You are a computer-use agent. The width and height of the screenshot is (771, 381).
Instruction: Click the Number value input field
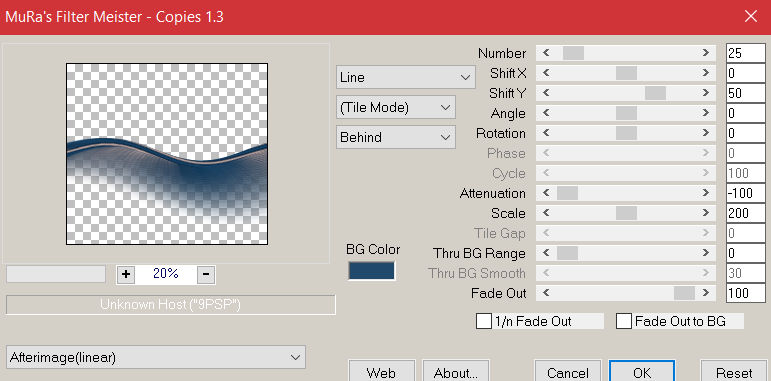[745, 53]
